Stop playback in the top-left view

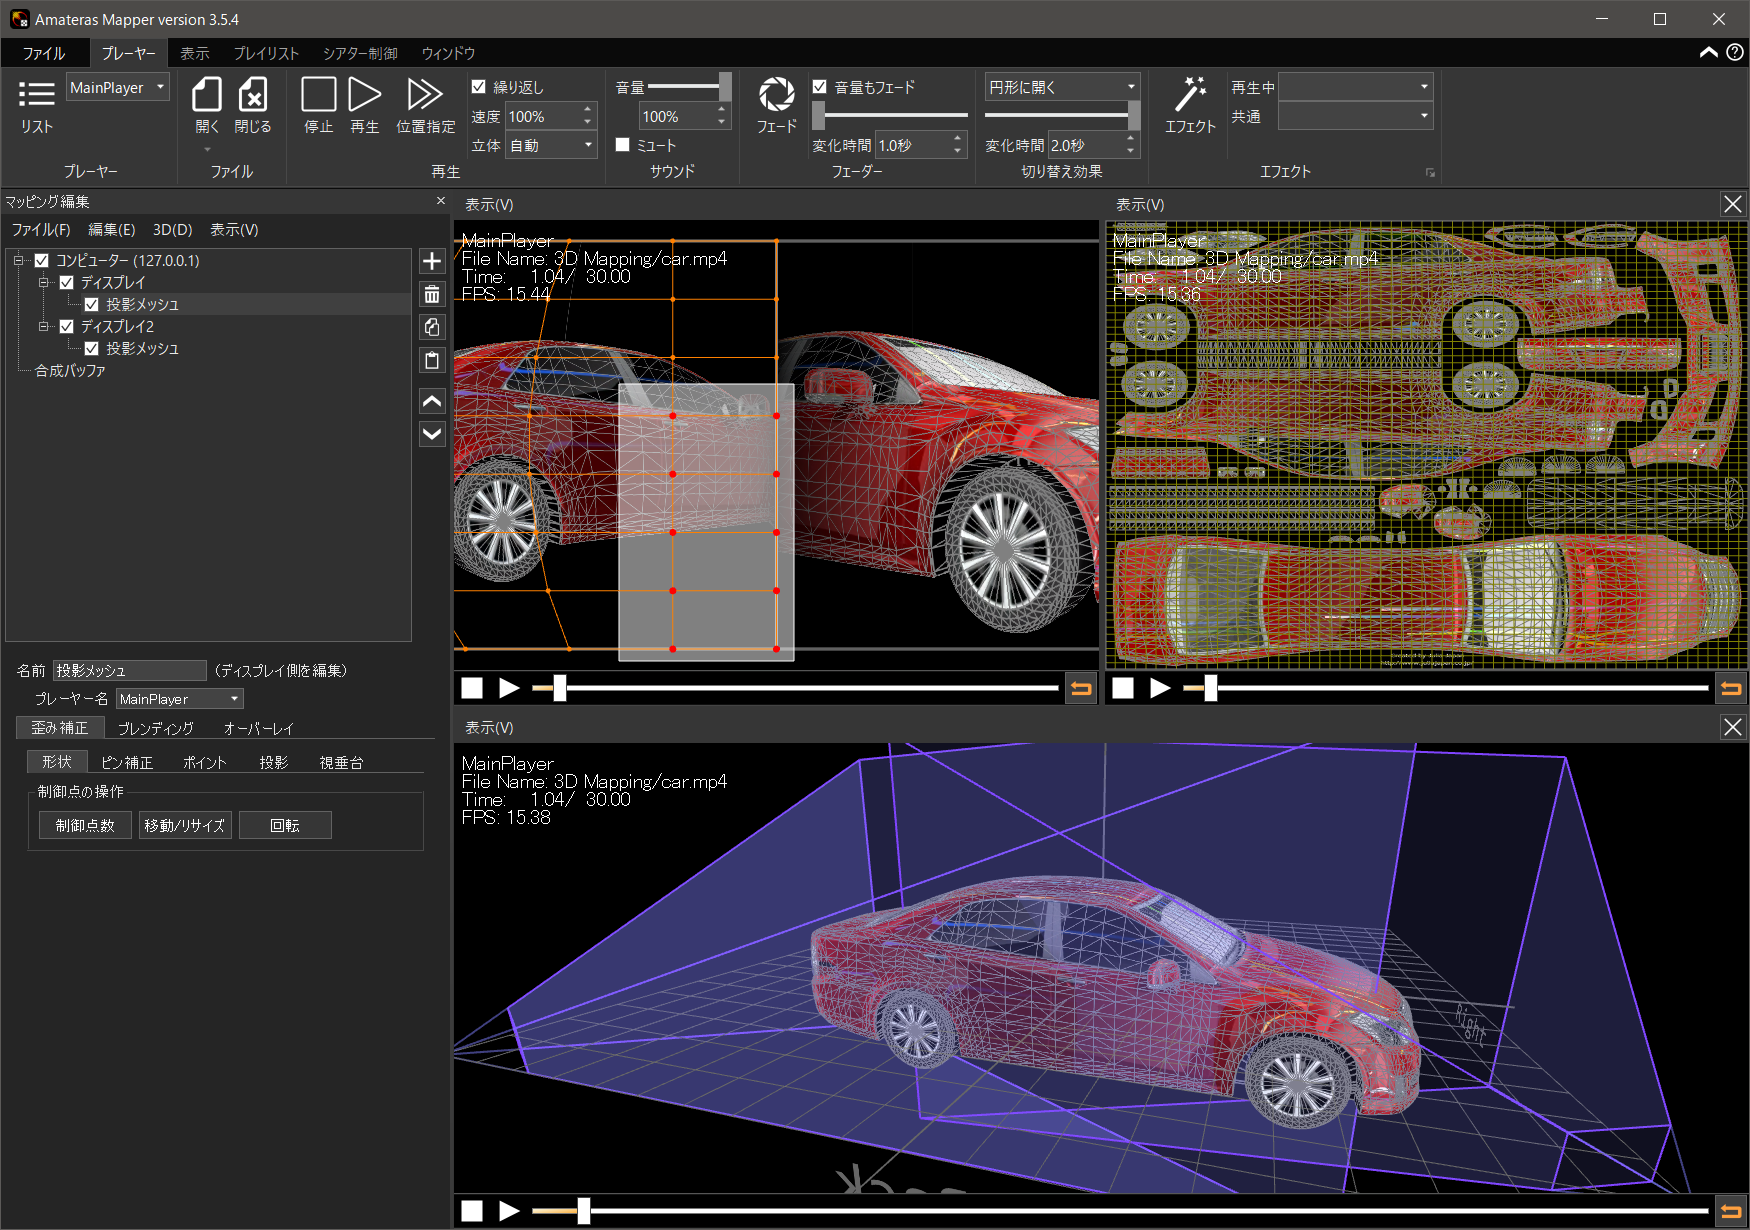click(x=472, y=688)
